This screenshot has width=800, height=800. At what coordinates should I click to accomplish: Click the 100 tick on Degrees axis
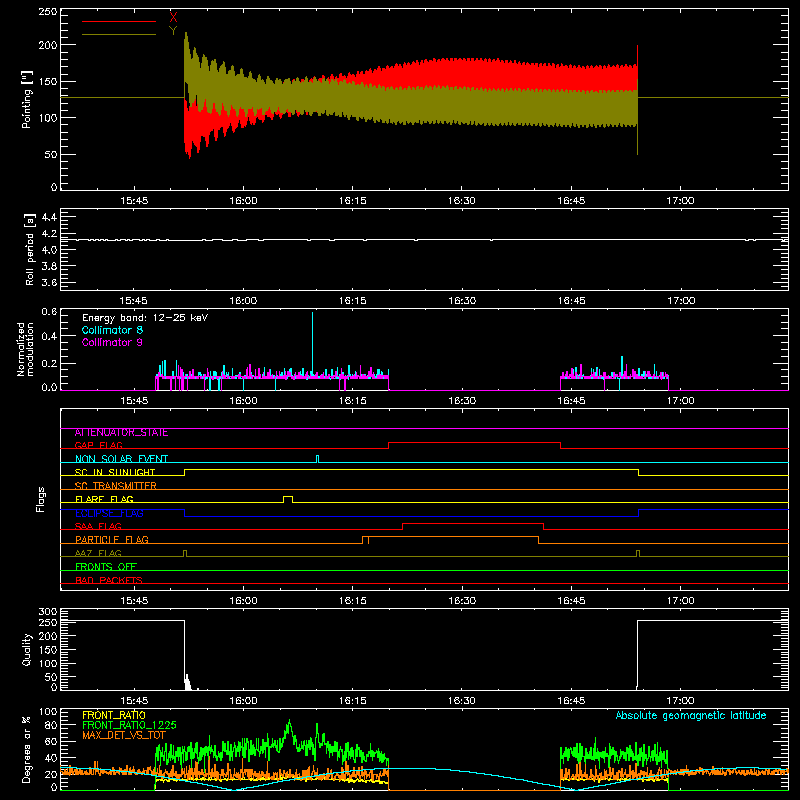click(x=48, y=712)
